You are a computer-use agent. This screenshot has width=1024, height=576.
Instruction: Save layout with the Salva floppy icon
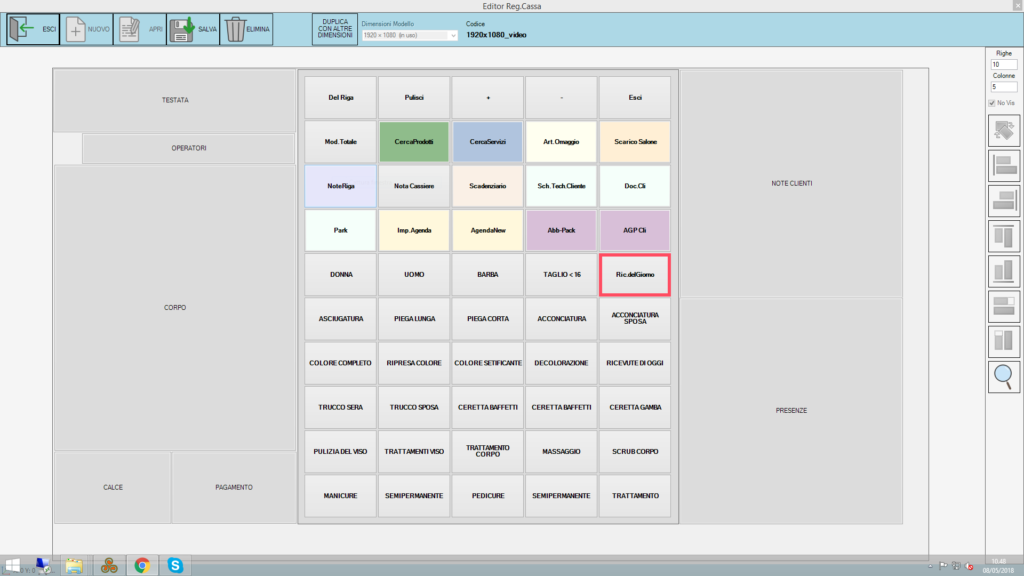coord(192,29)
